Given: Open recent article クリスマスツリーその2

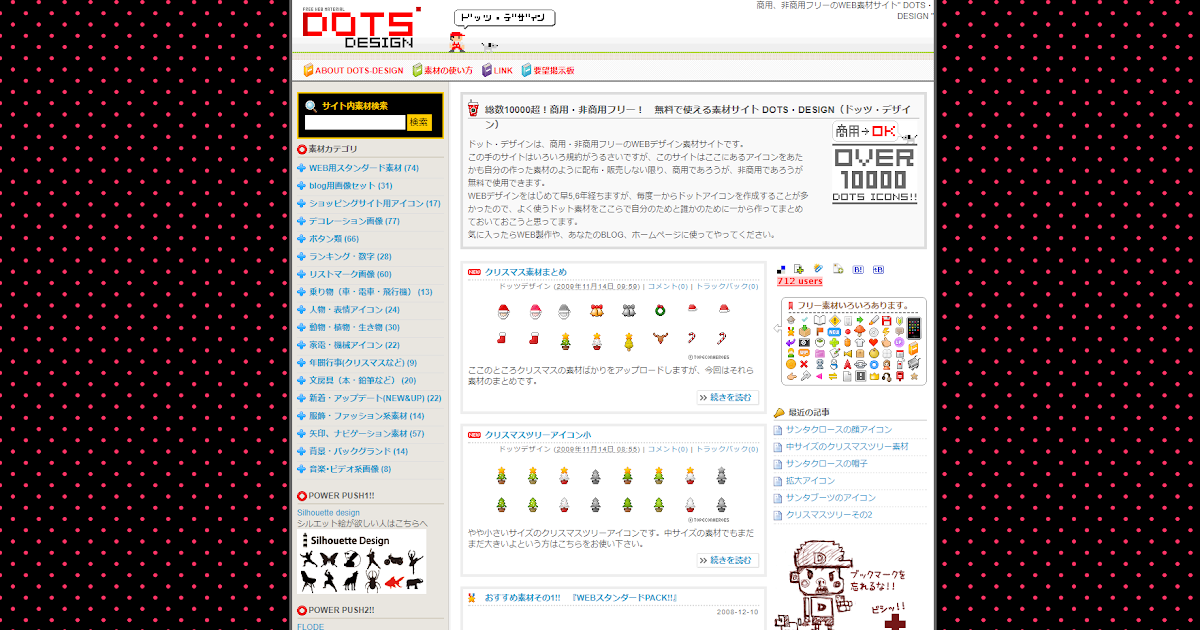Looking at the screenshot, I should pos(829,515).
